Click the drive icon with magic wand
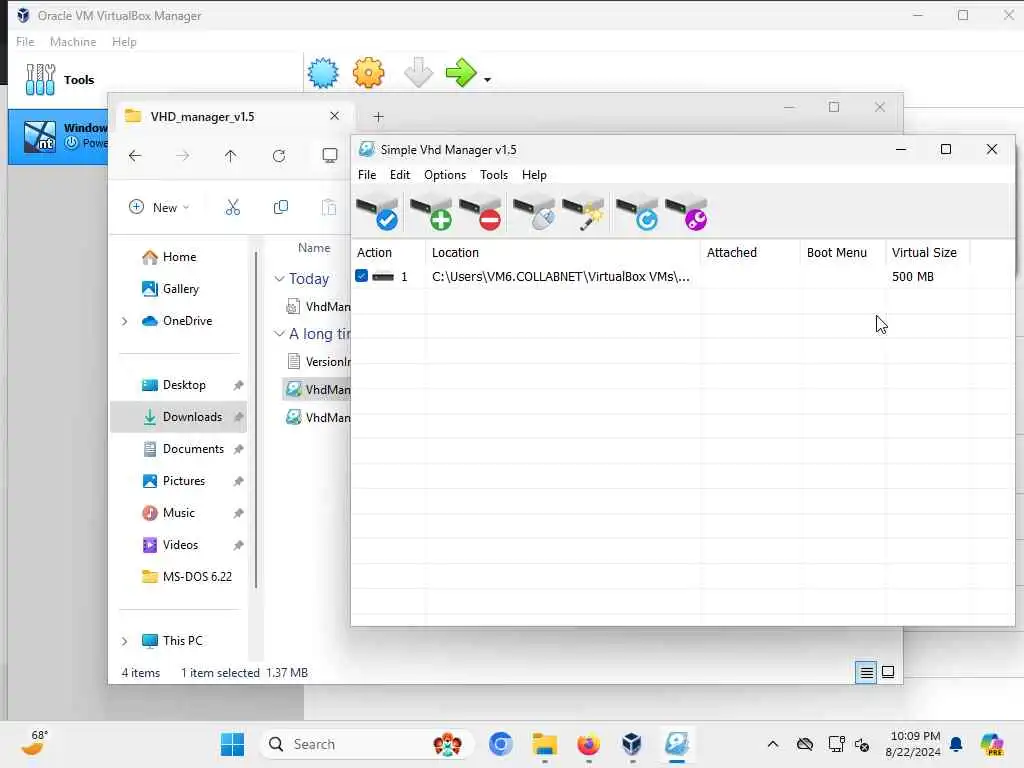Image resolution: width=1024 pixels, height=768 pixels. [x=583, y=213]
